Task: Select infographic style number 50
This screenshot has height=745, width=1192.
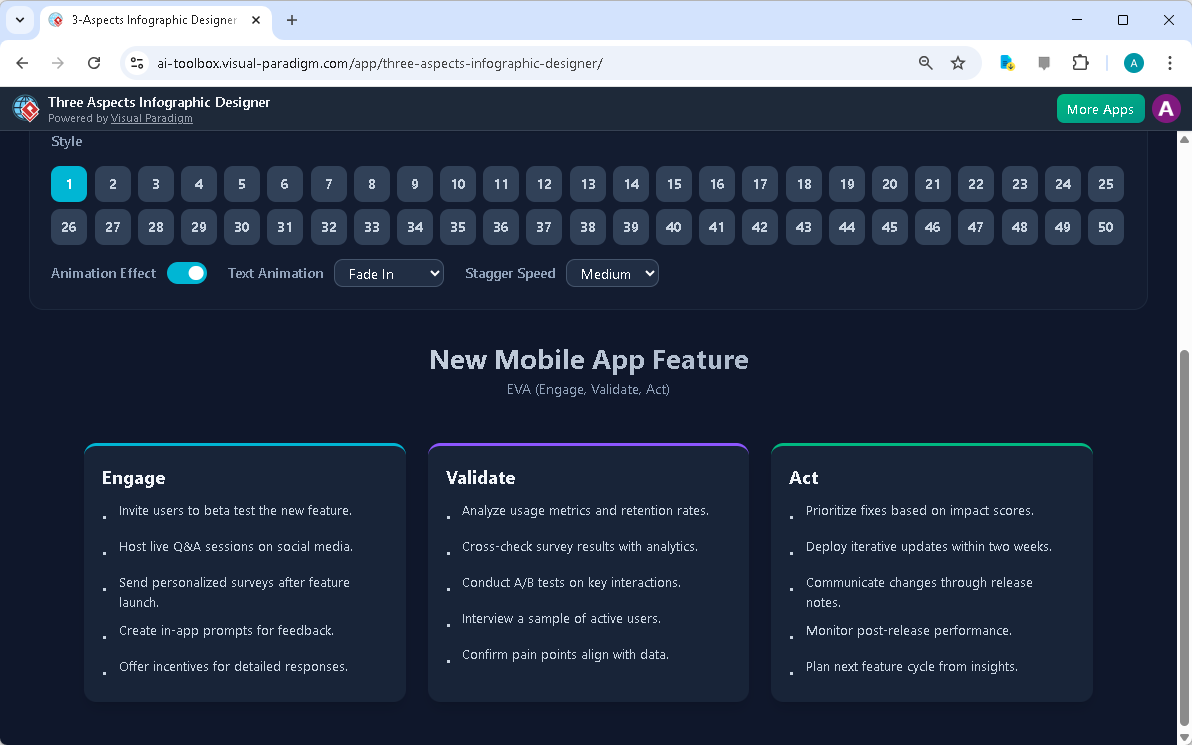Action: point(1106,227)
